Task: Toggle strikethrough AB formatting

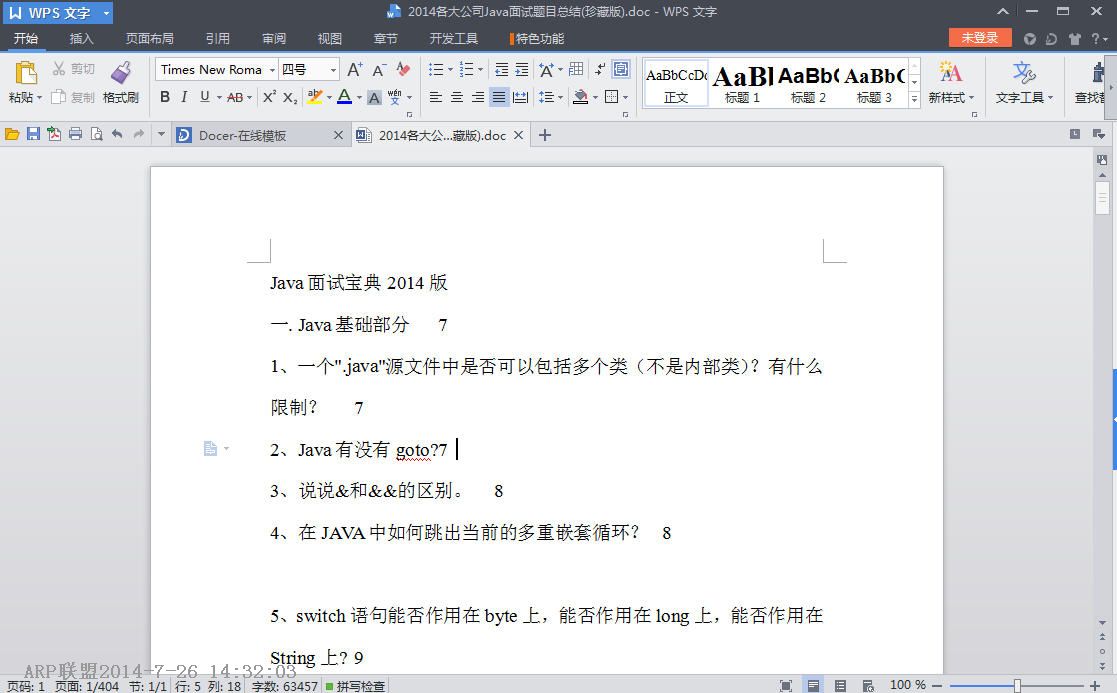Action: coord(235,98)
